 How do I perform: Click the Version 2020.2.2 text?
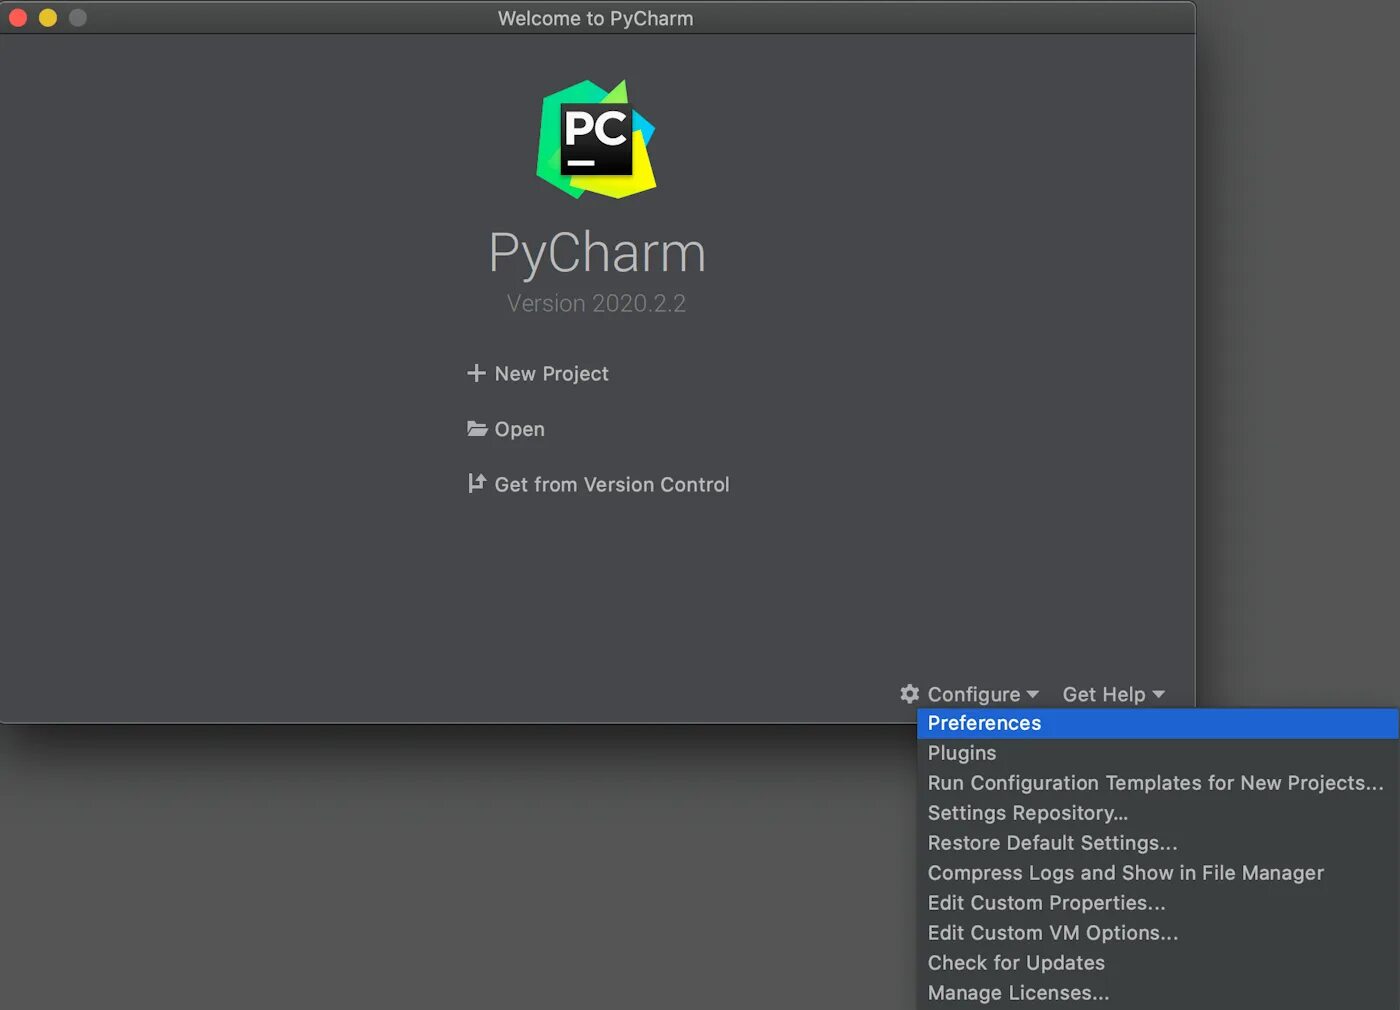click(x=596, y=303)
